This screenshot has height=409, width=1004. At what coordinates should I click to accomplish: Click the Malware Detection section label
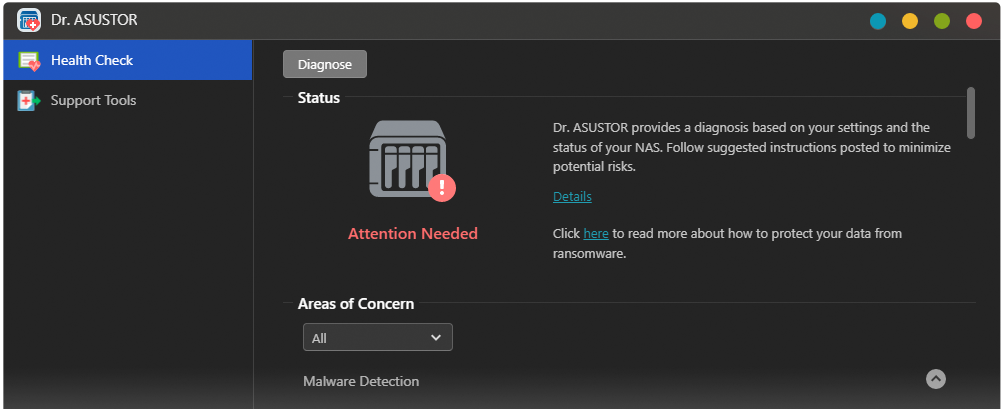(x=361, y=381)
